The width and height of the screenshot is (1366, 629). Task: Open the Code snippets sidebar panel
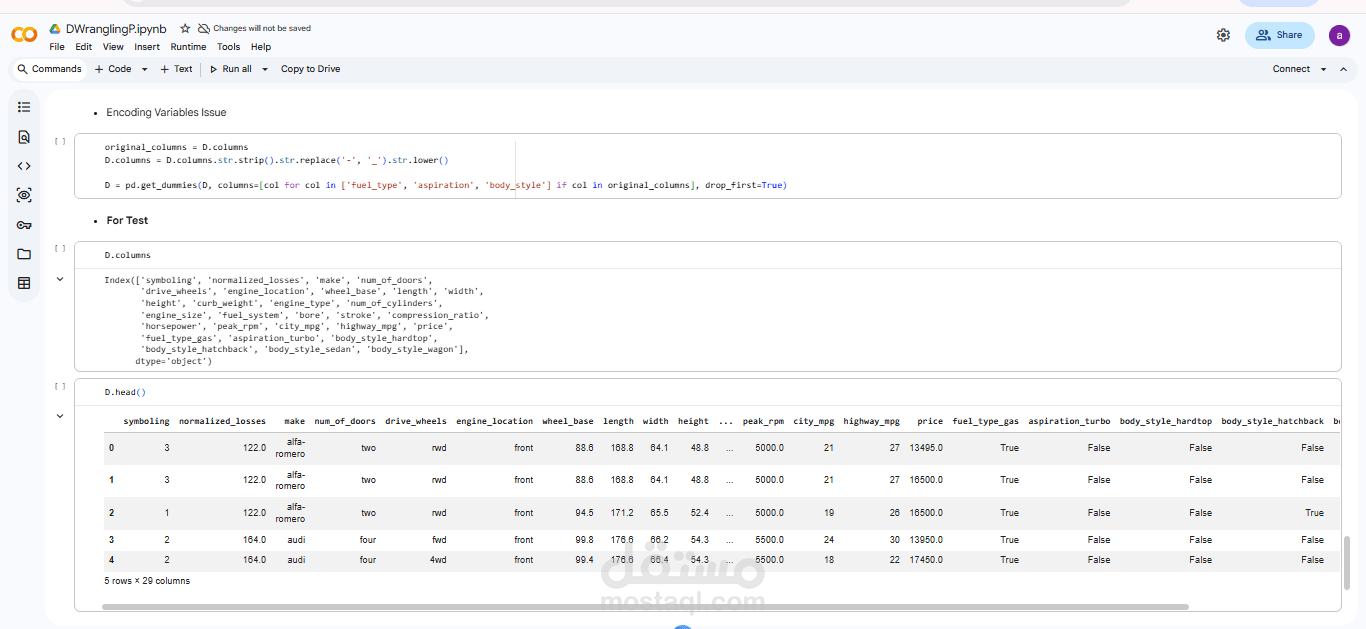[x=24, y=166]
